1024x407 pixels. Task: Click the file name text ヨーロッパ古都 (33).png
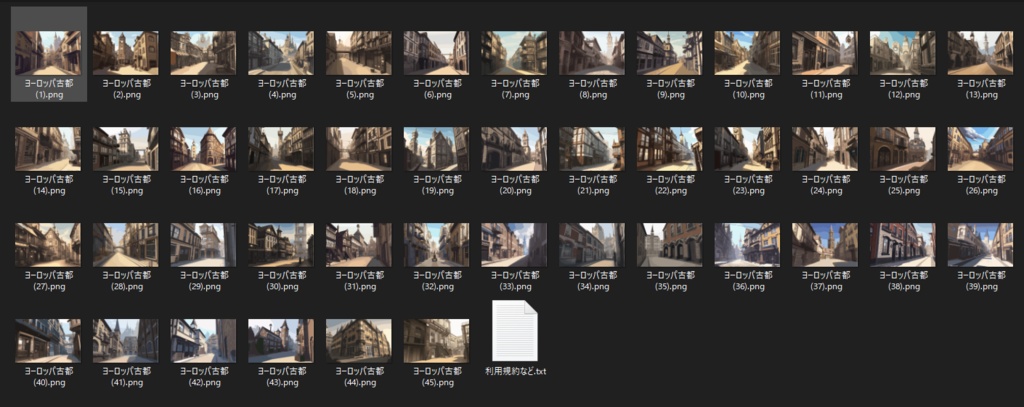515,281
